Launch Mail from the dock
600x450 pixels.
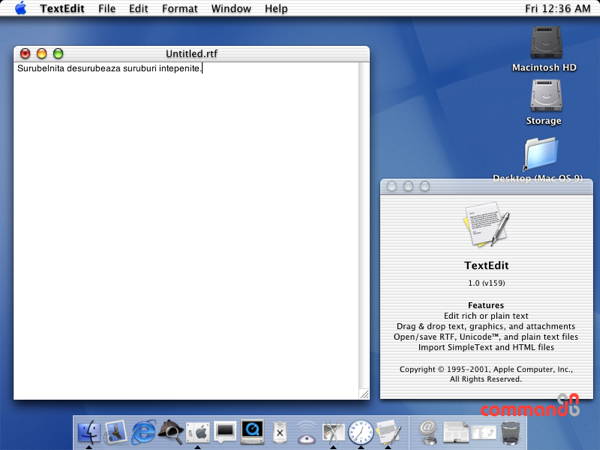116,432
